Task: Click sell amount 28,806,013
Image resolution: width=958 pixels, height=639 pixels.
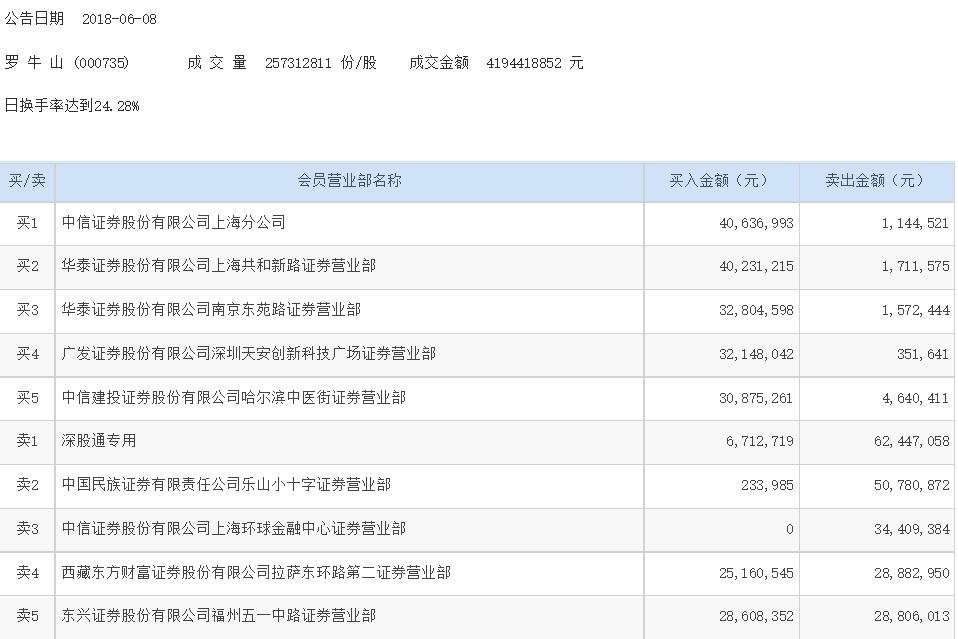Action: point(912,616)
